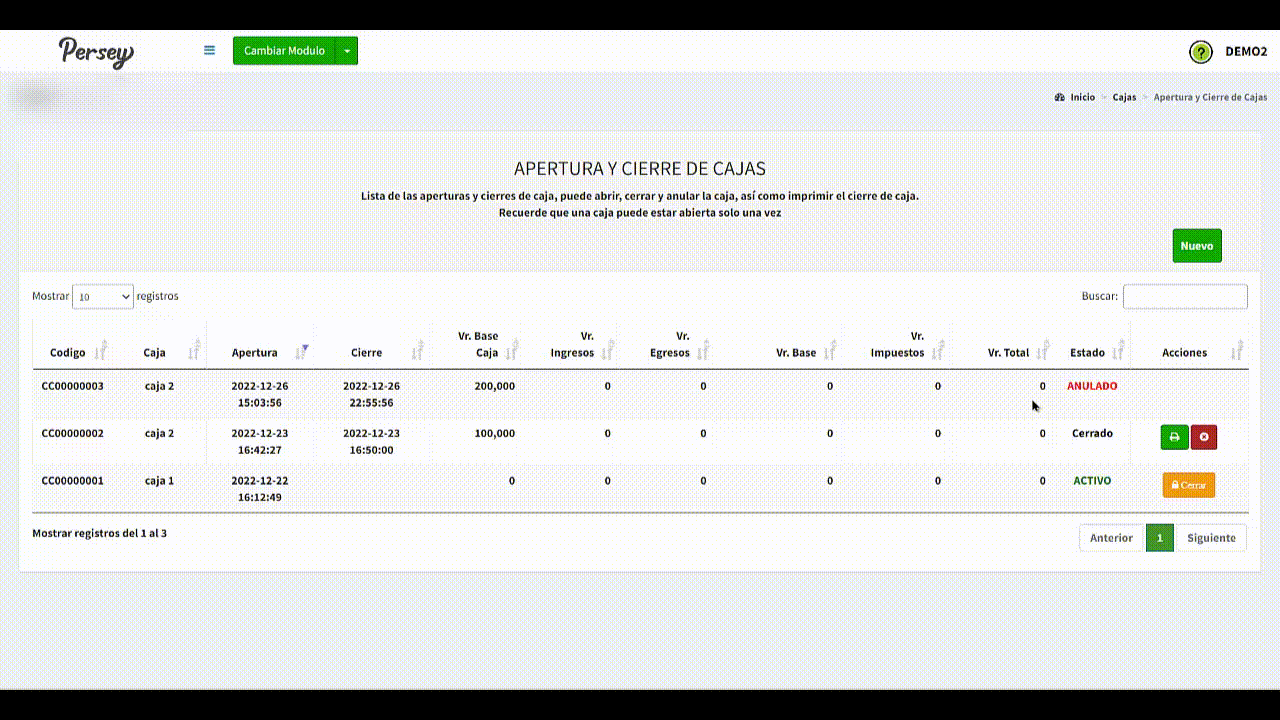Open the help question mark icon
Image resolution: width=1280 pixels, height=720 pixels.
1200,52
